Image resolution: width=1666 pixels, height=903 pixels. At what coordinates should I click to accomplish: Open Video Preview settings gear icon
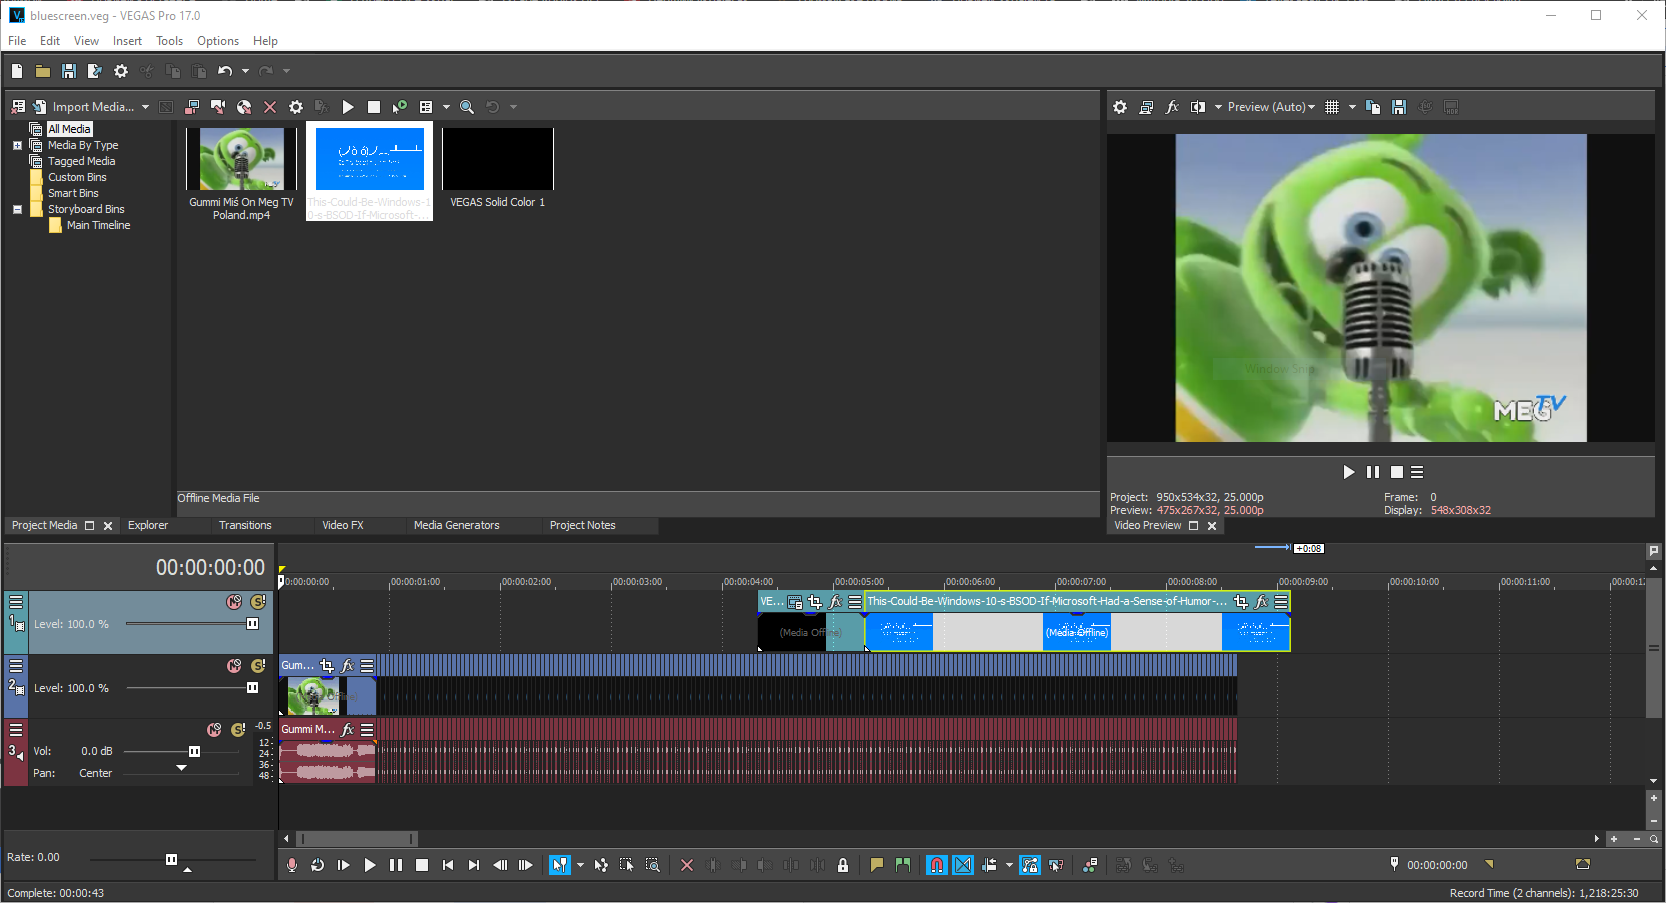(1120, 107)
